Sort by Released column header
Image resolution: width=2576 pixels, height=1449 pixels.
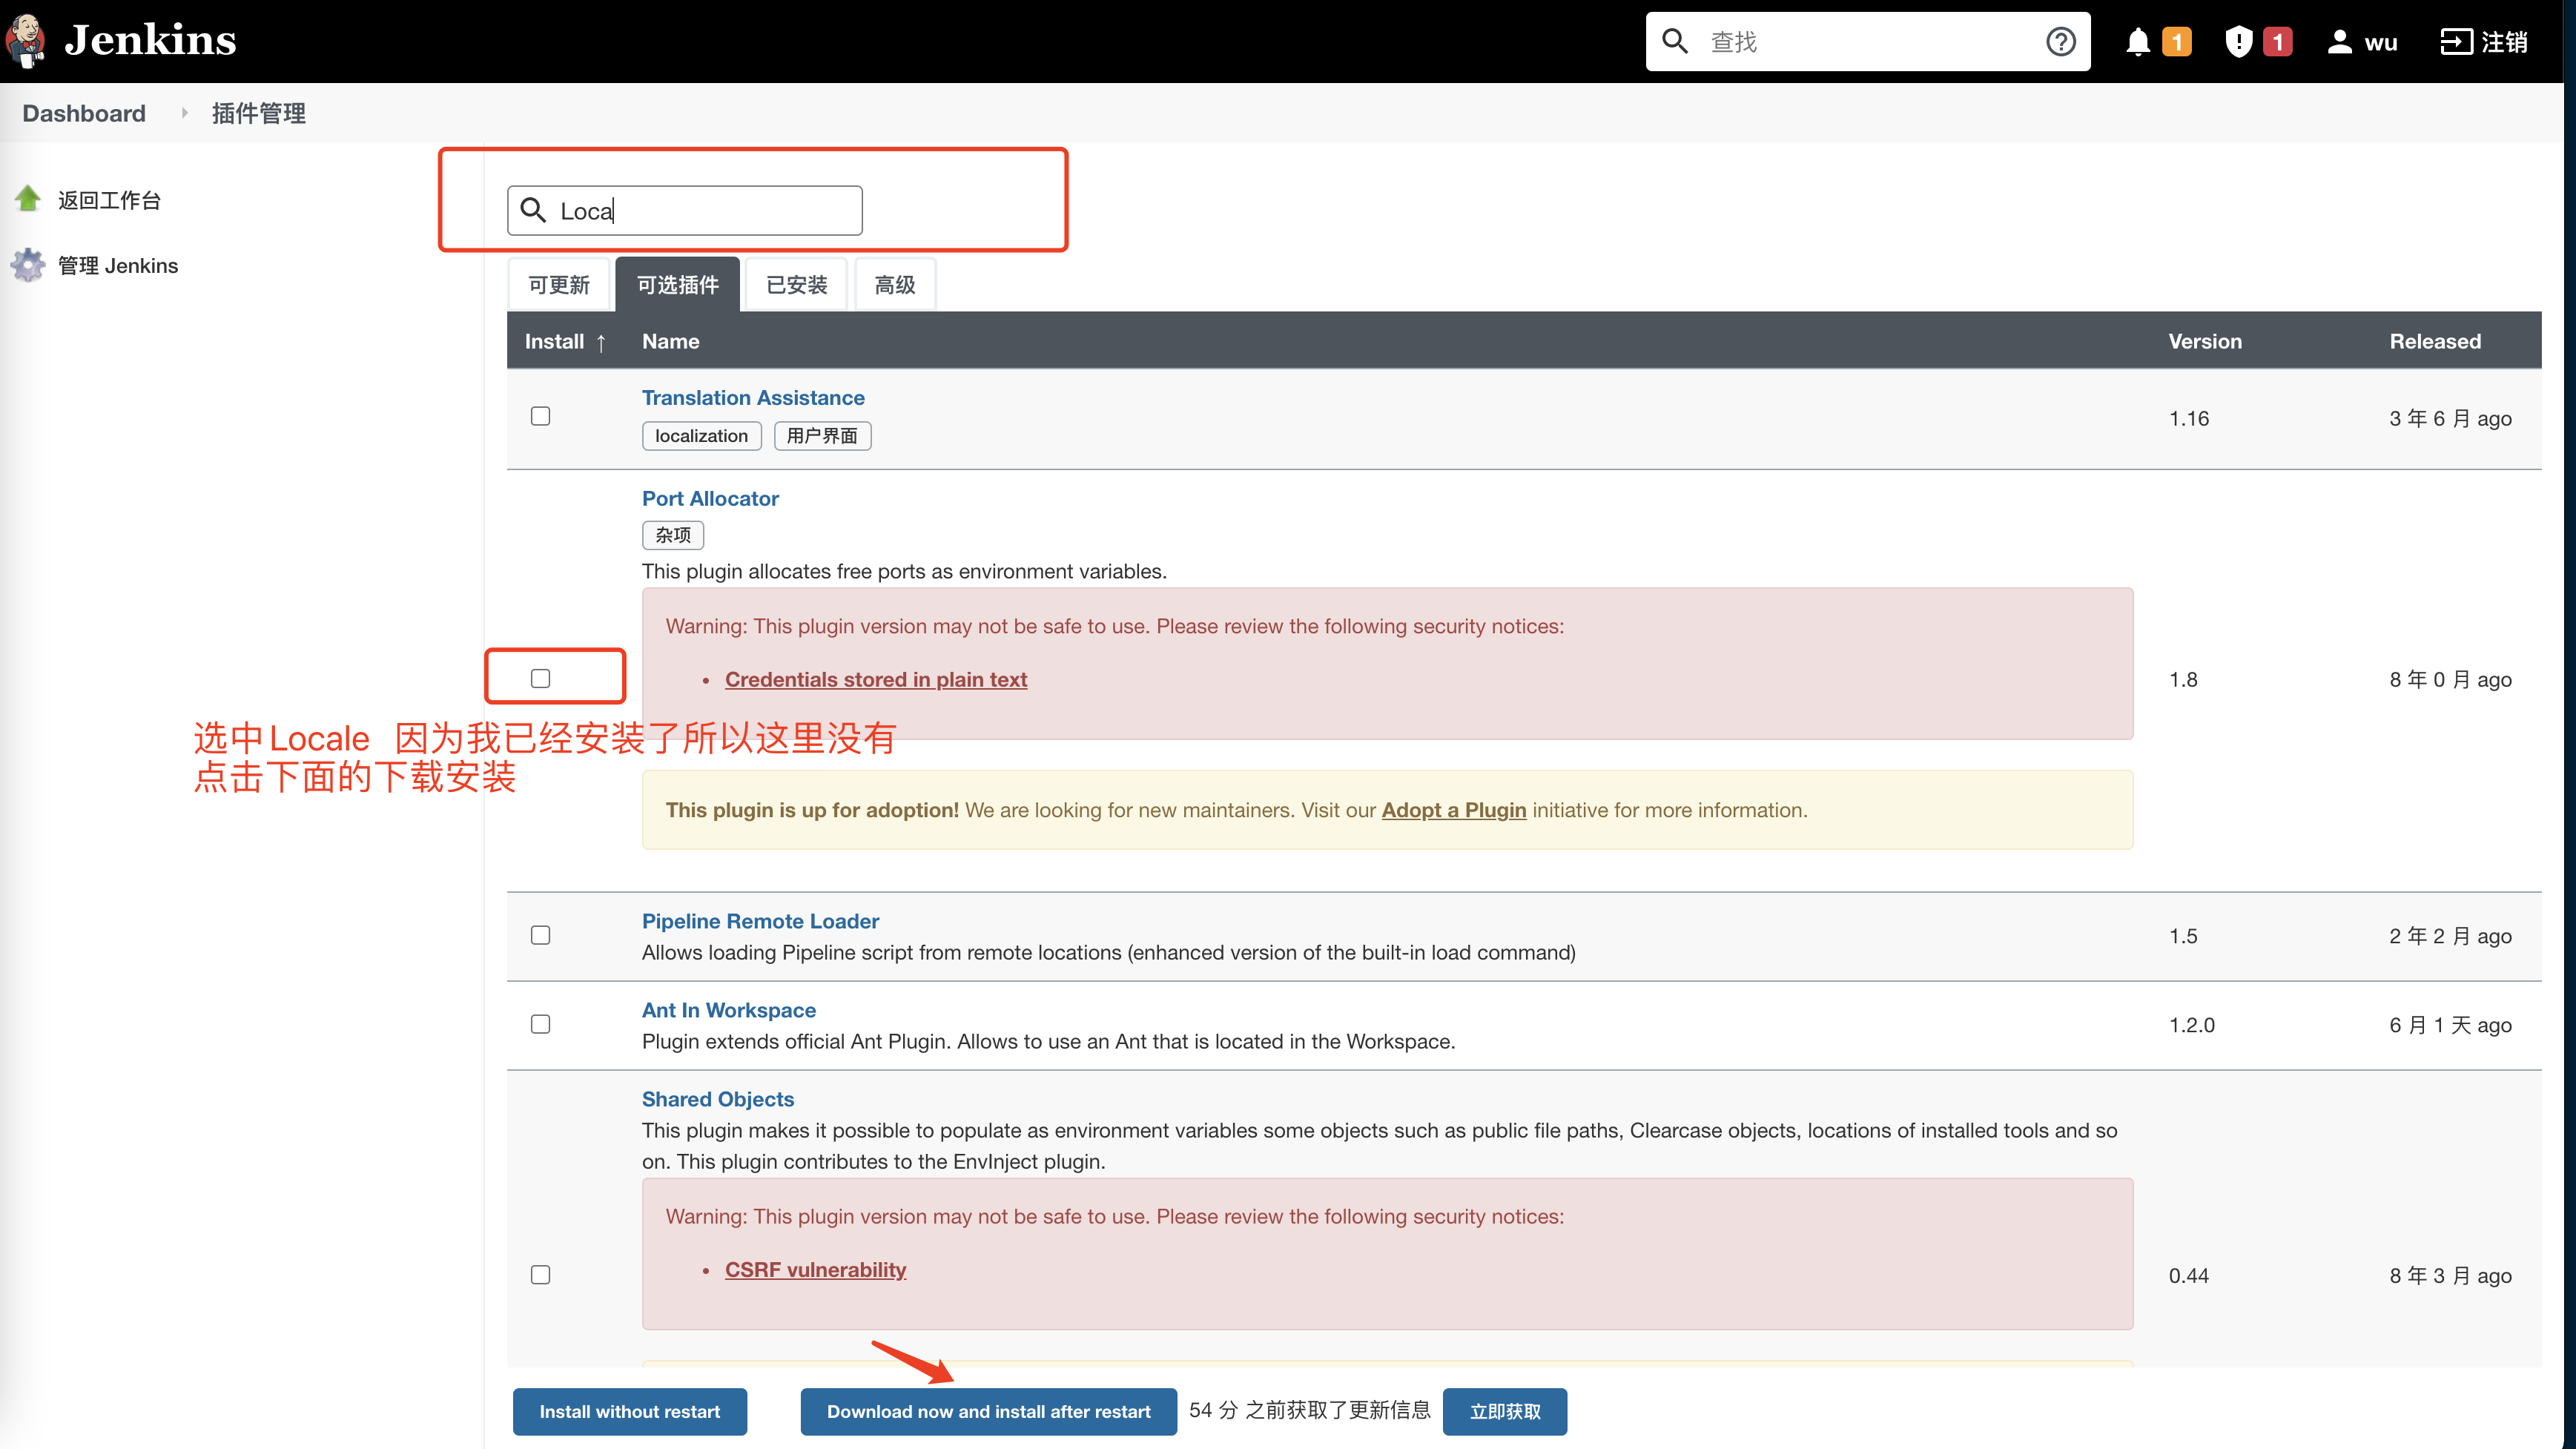[x=2435, y=341]
